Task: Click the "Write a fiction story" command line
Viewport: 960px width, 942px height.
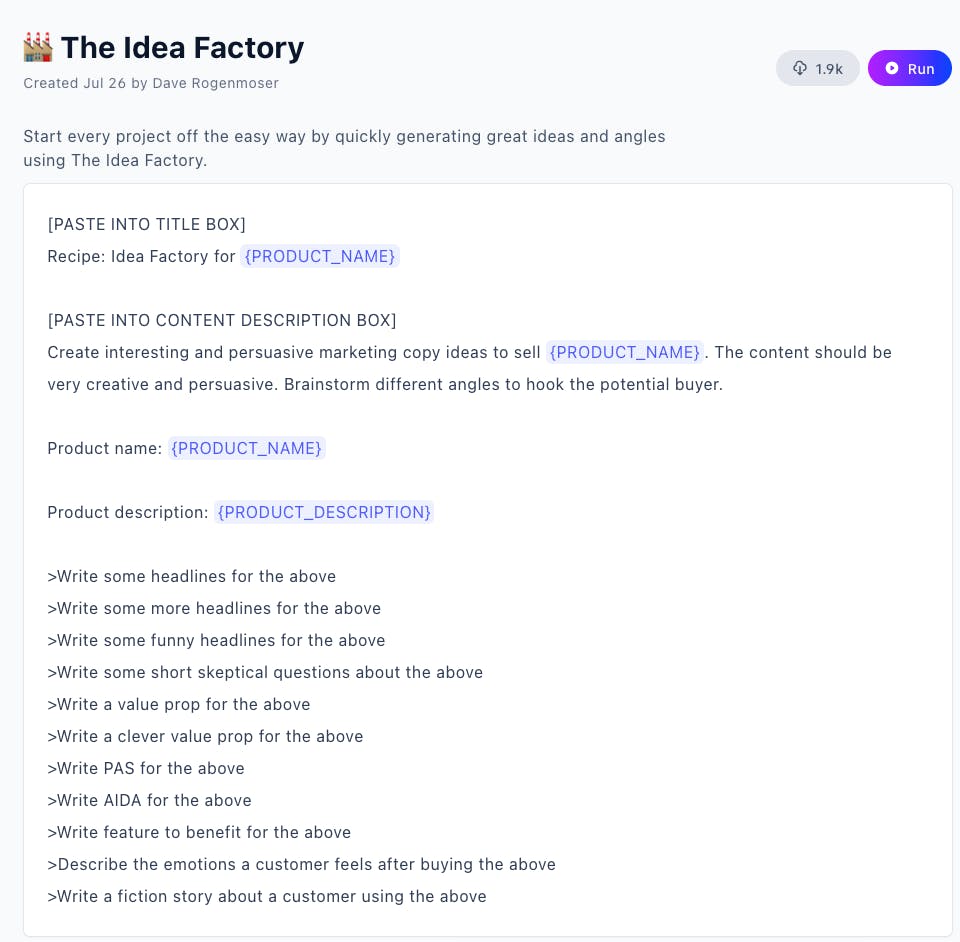Action: pyautogui.click(x=267, y=897)
